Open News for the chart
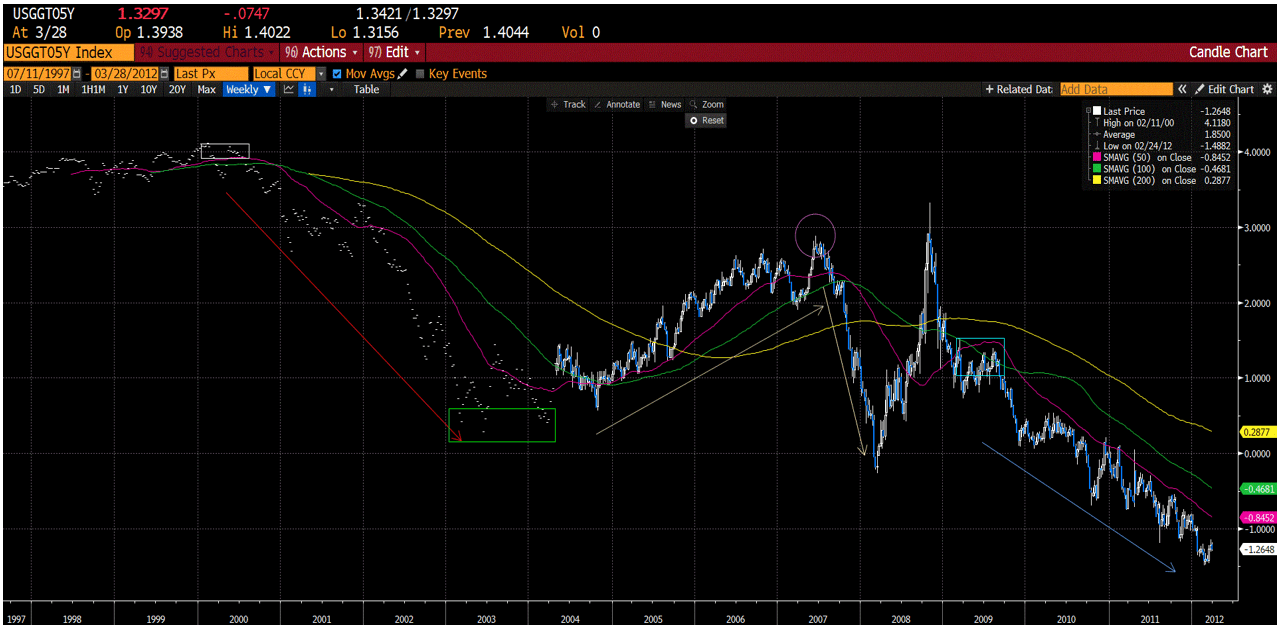The image size is (1282, 629). pos(668,104)
